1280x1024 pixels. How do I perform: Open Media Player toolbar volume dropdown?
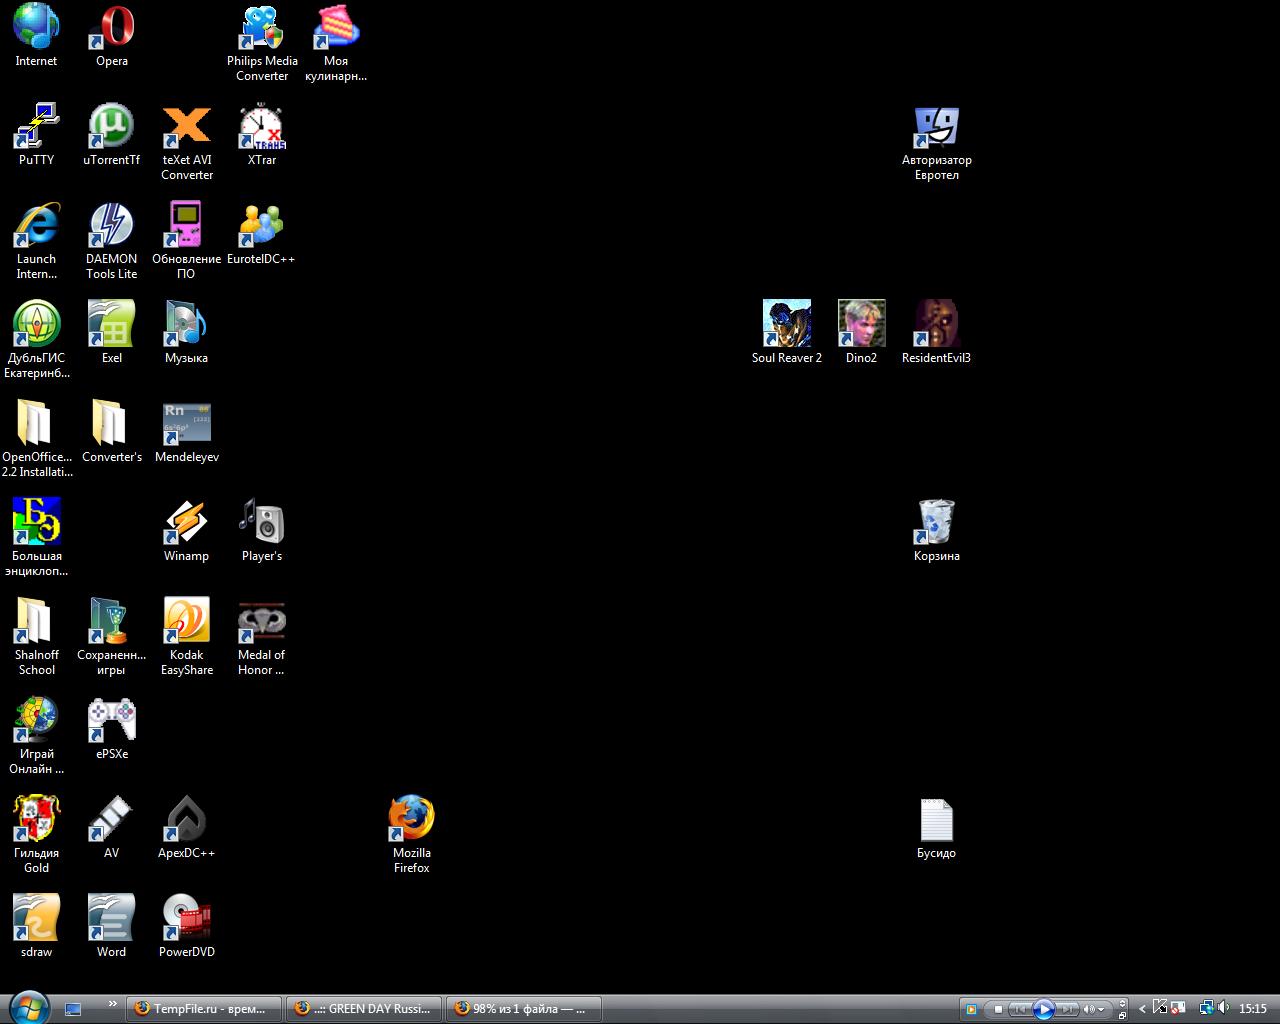pyautogui.click(x=1101, y=1009)
